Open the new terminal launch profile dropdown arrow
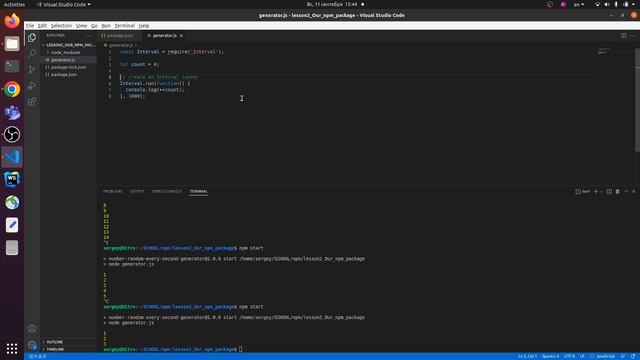640x360 pixels. click(x=601, y=191)
